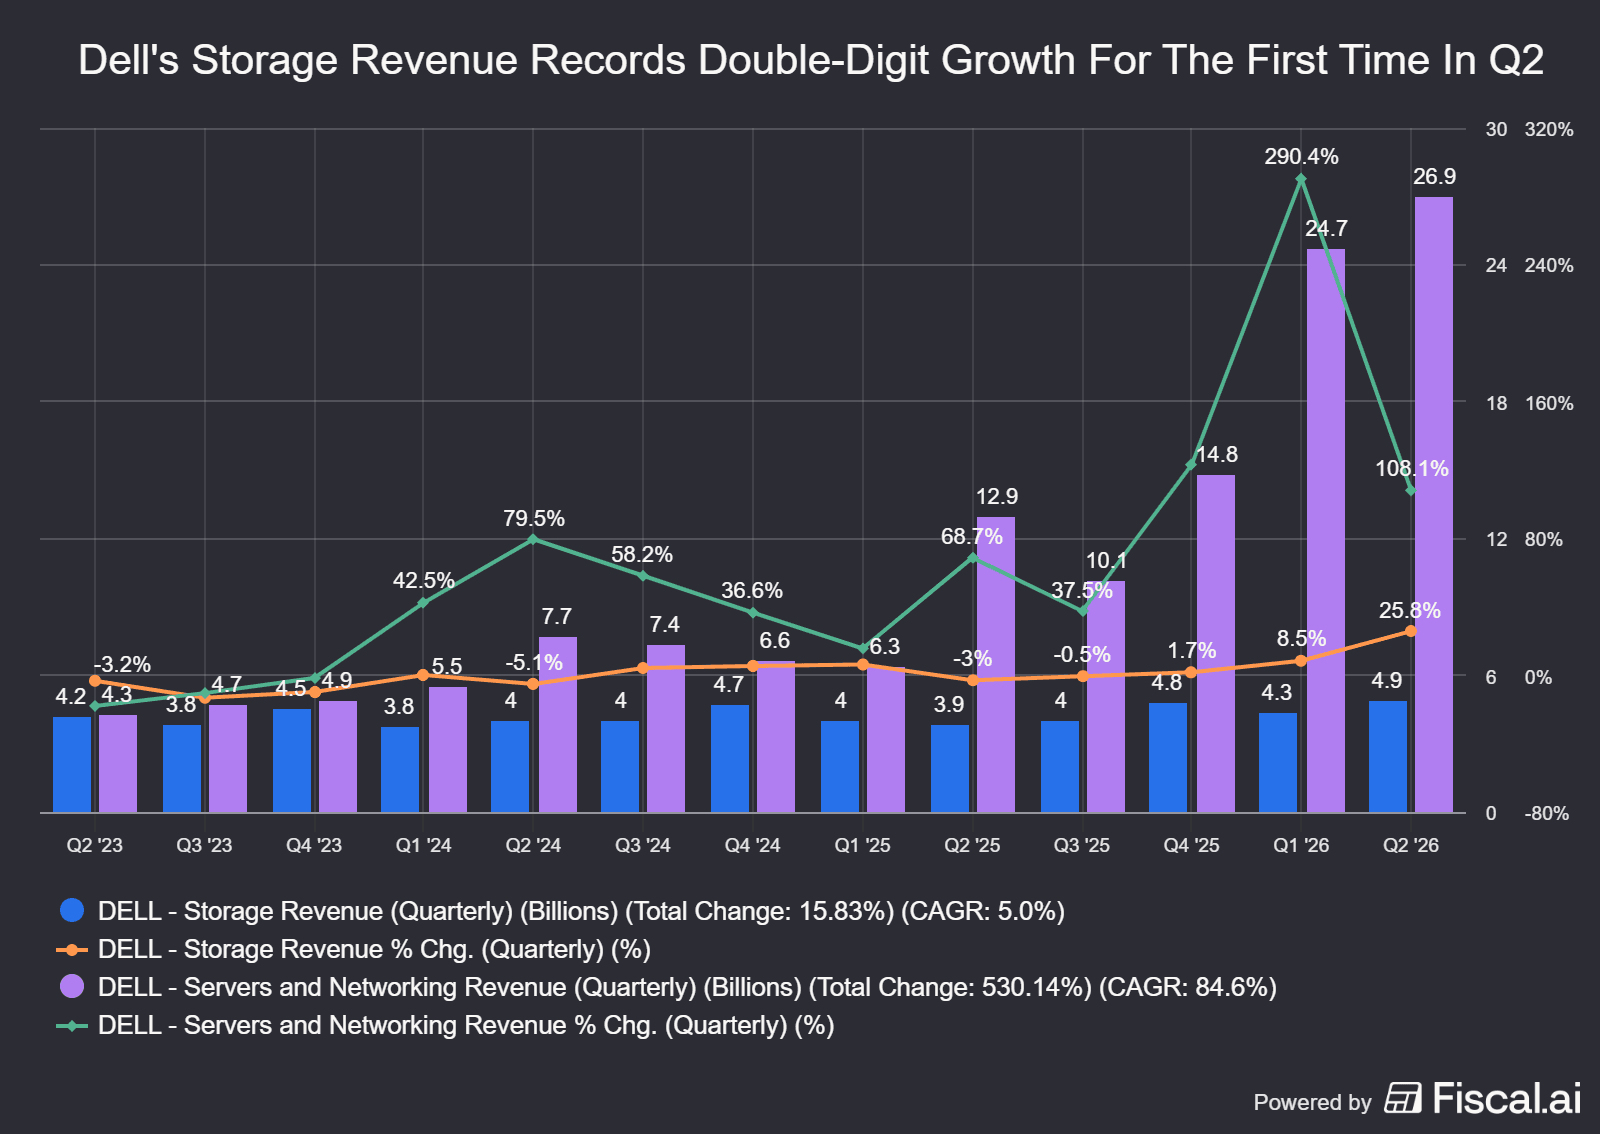
Task: Click the Q4 '25 x-axis label
Action: (x=1191, y=845)
